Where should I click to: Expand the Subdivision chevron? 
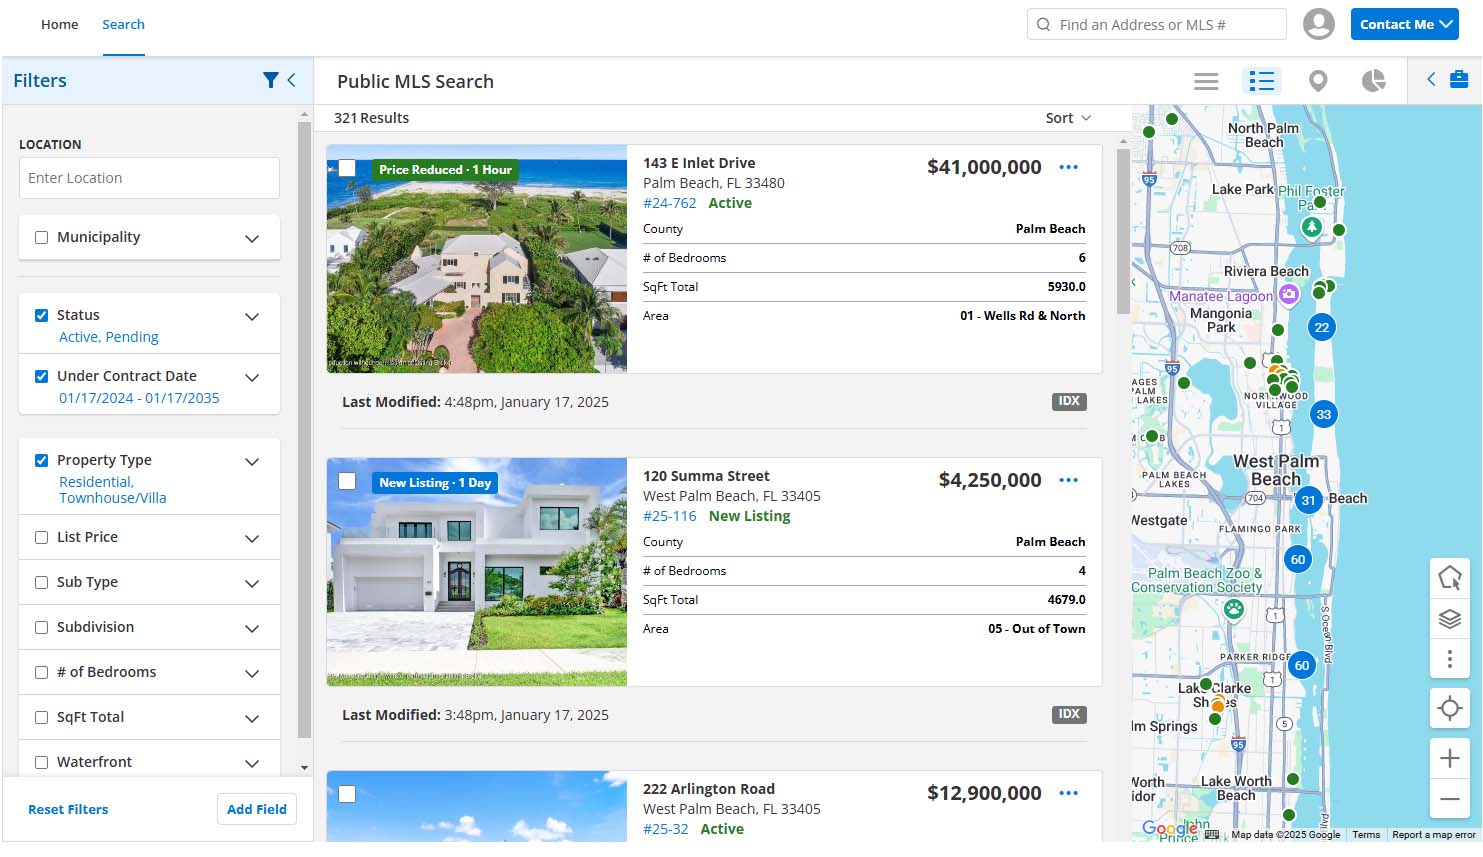252,628
